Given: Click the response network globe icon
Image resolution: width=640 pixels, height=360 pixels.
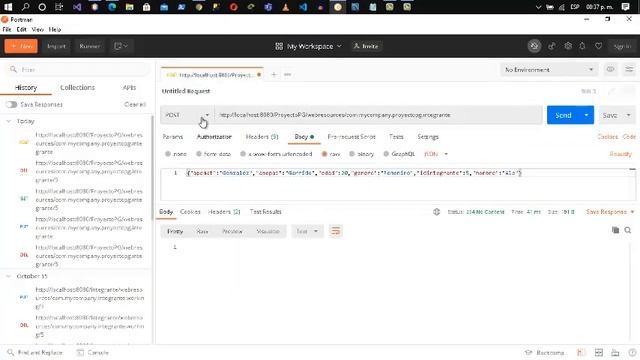Looking at the screenshot, I should coord(436,212).
